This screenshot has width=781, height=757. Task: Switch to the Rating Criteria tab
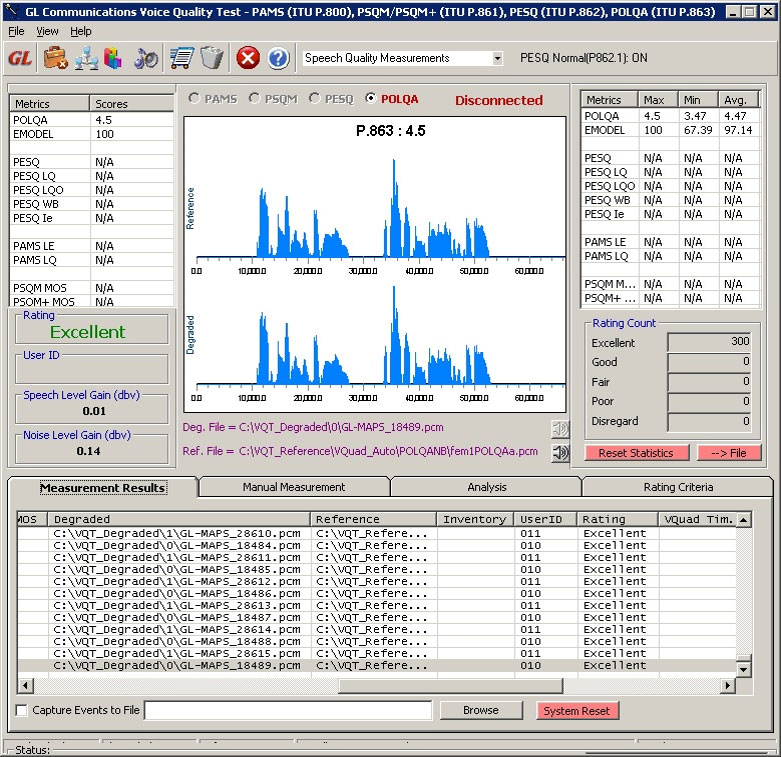tap(678, 487)
